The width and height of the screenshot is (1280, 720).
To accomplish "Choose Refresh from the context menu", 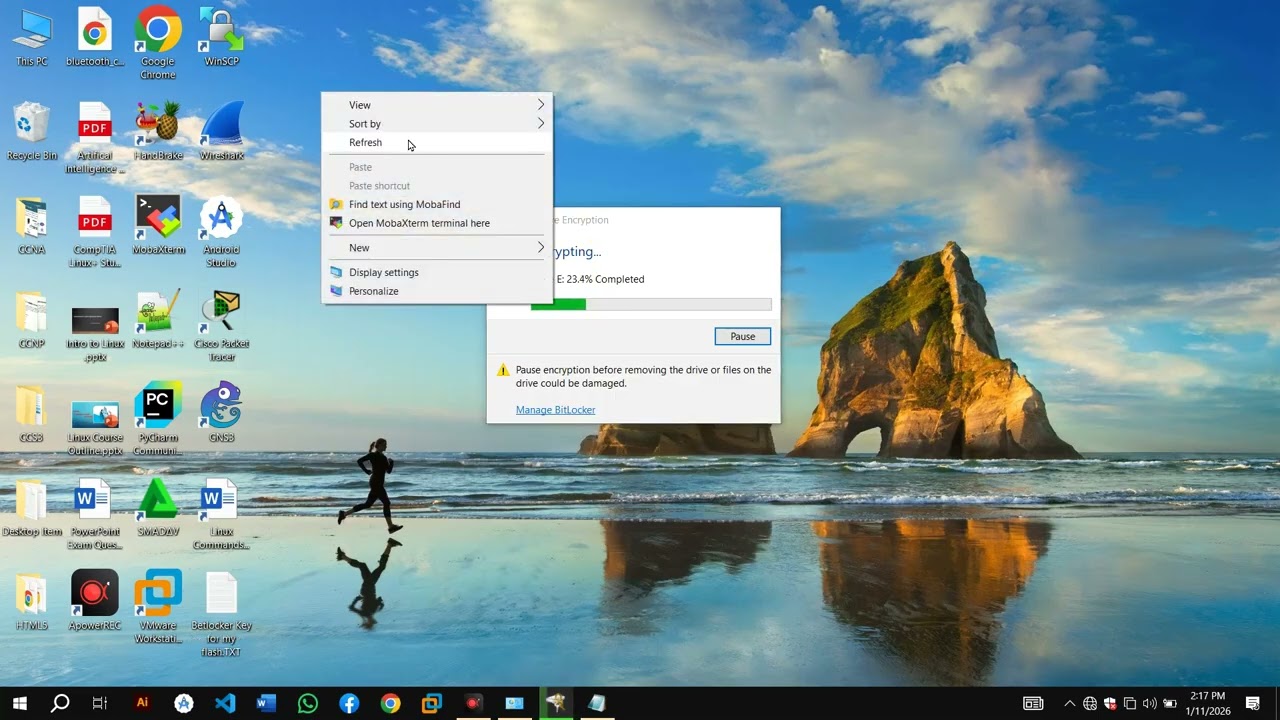I will pos(437,143).
